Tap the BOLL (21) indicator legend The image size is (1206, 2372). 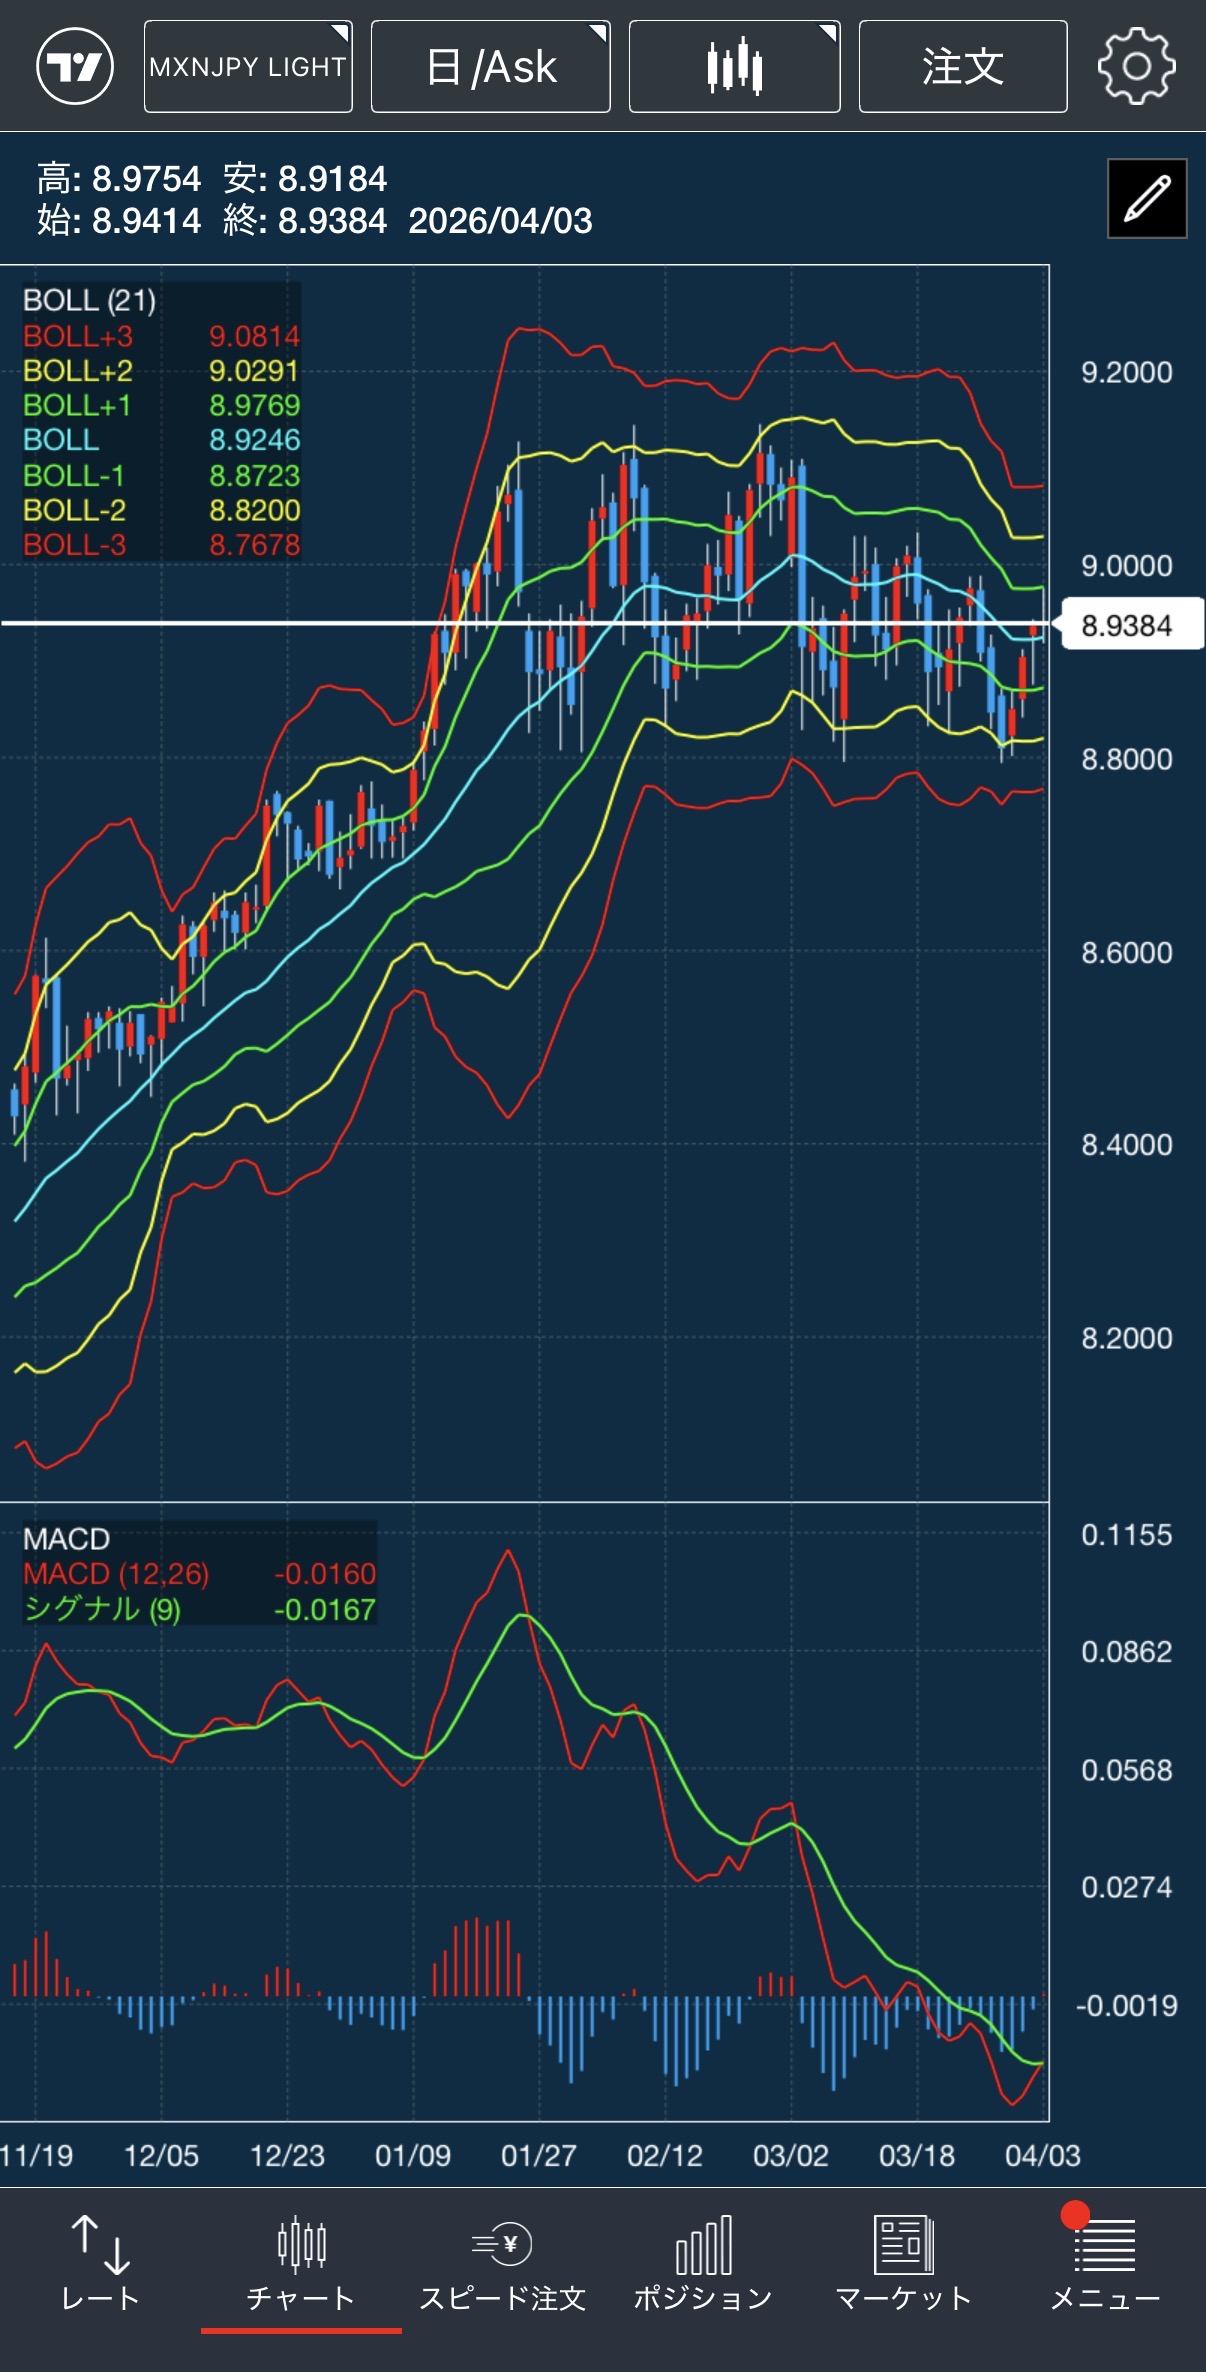[90, 300]
